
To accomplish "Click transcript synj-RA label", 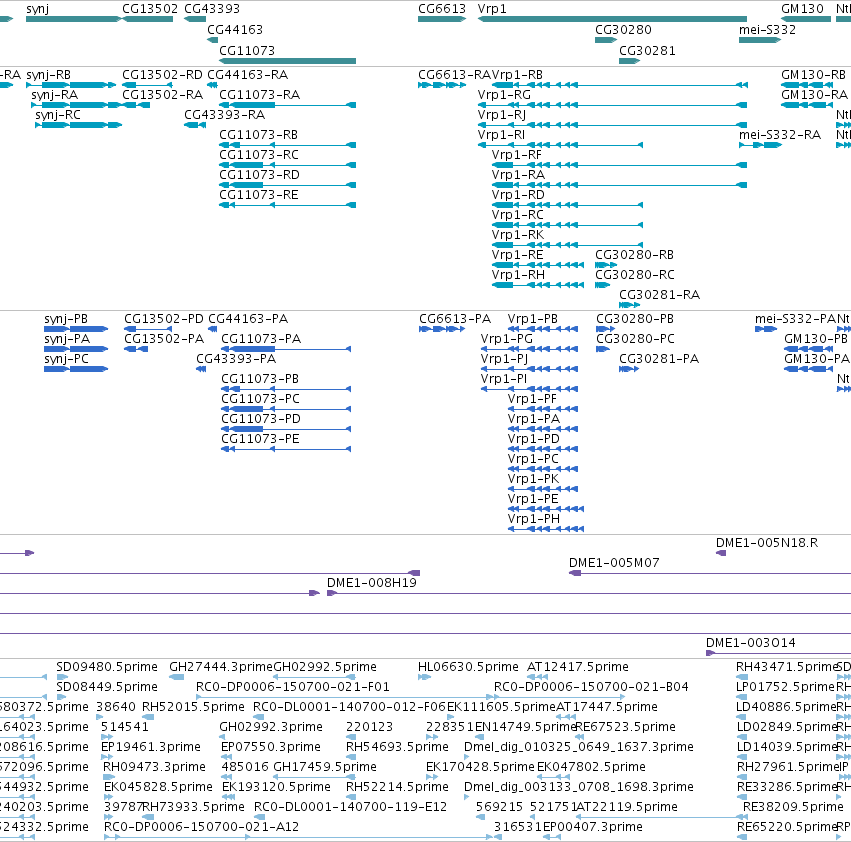I will (x=54, y=94).
